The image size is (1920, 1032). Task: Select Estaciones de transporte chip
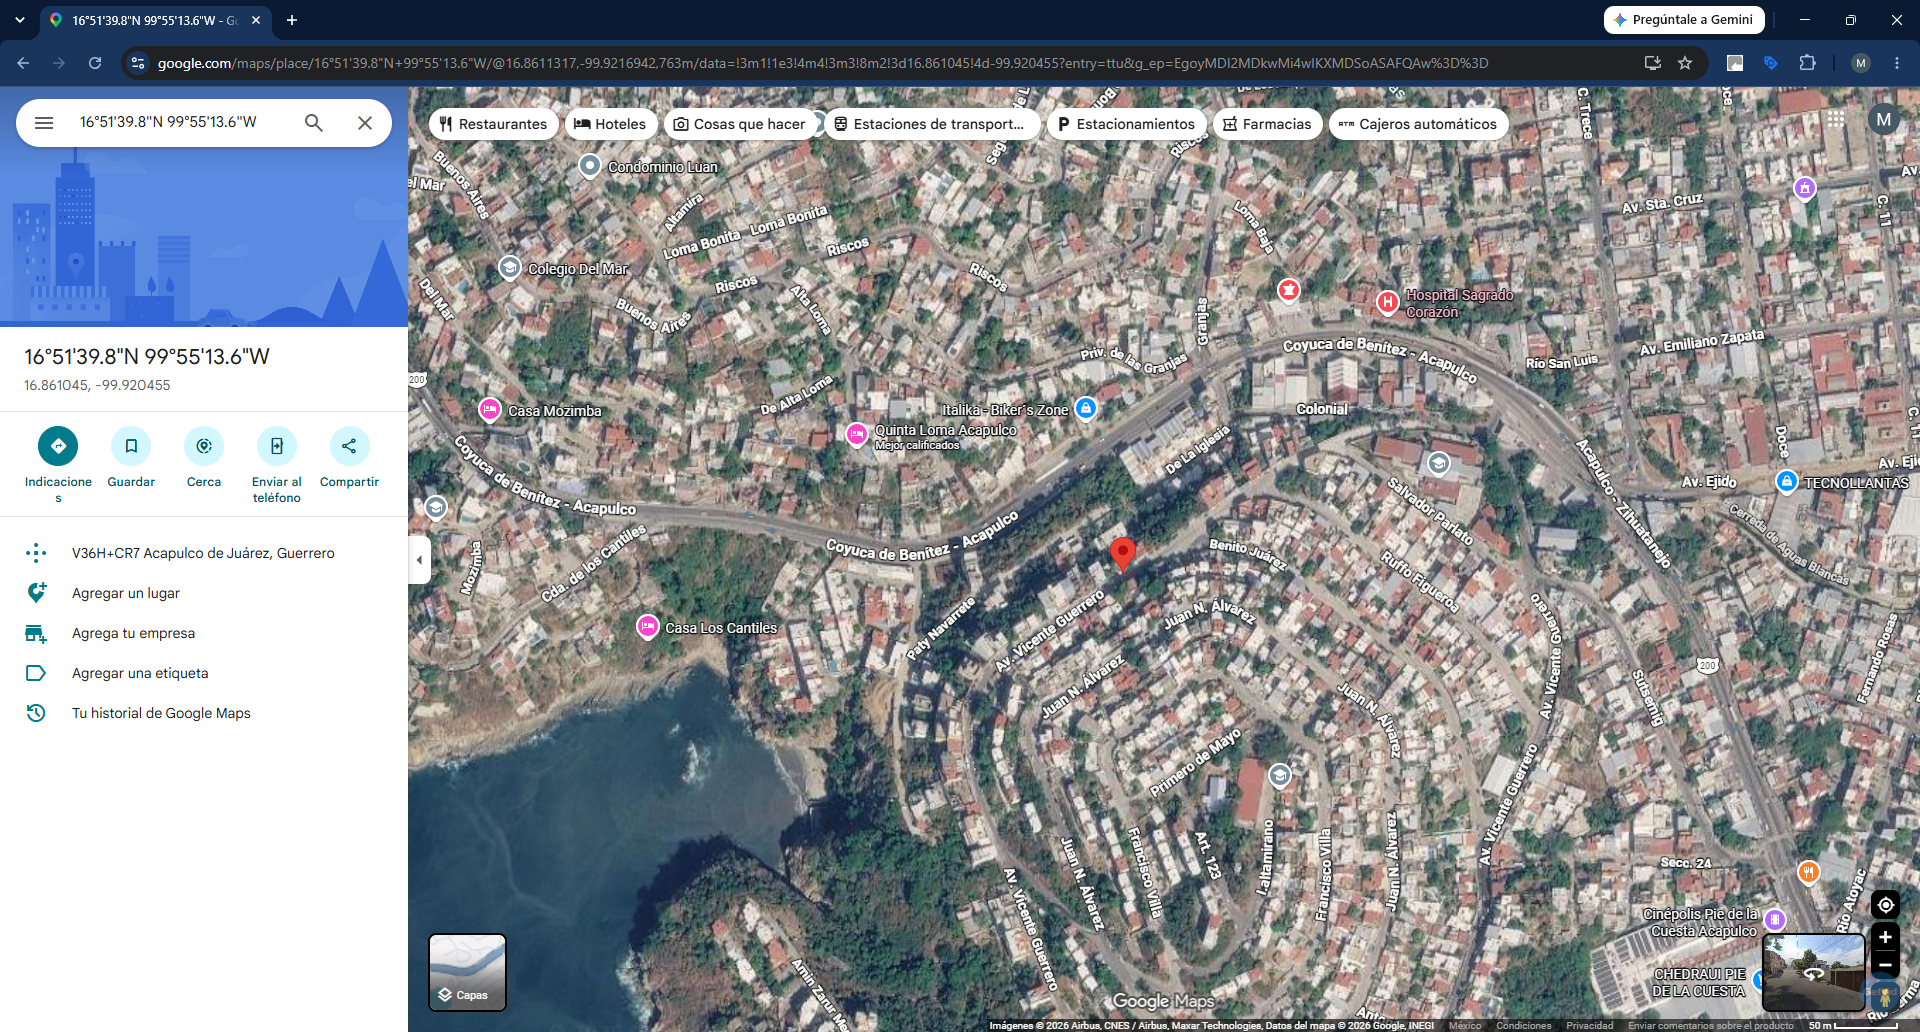tap(931, 124)
